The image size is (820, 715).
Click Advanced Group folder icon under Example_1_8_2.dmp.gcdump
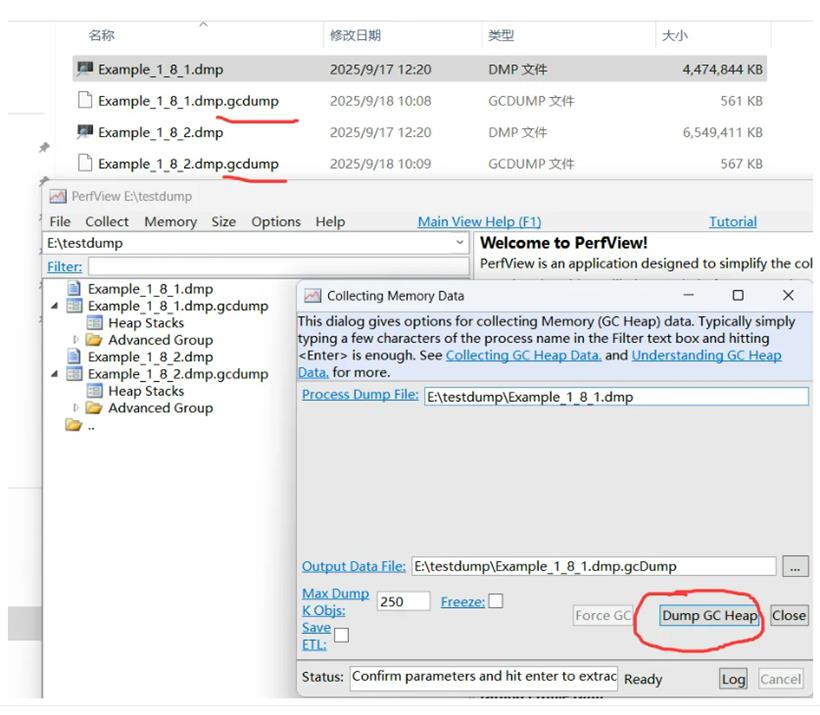pyautogui.click(x=94, y=407)
